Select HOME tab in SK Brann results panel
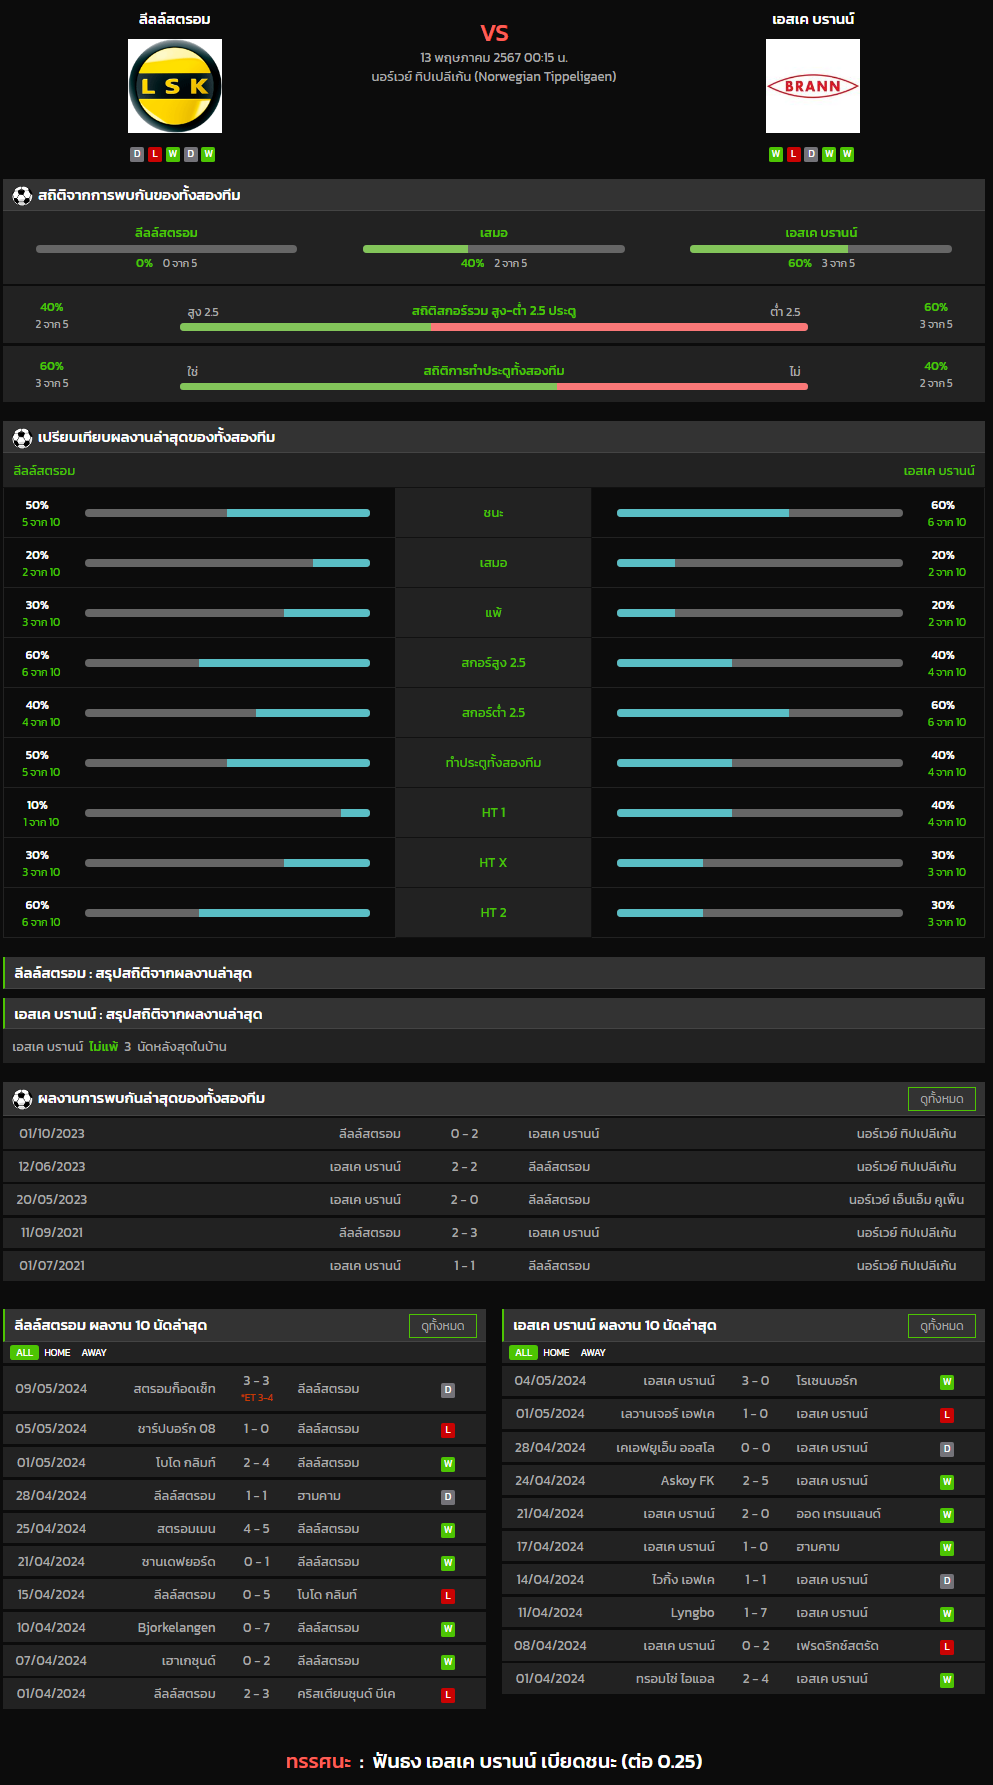The height and width of the screenshot is (1785, 993). 556,1353
